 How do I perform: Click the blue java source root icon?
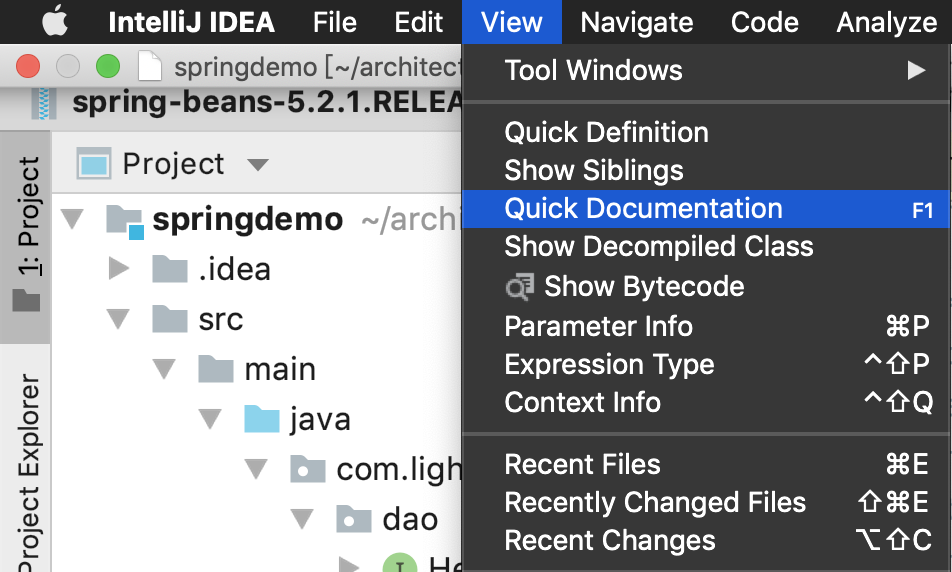pyautogui.click(x=262, y=419)
